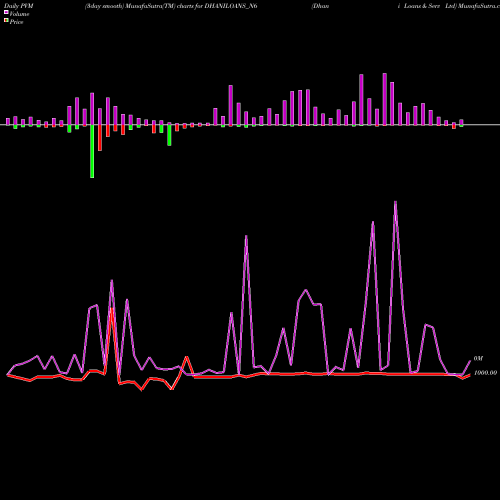This screenshot has width=500, height=500.
Task: Click the '0M' volume axis label
Action: pos(478,358)
